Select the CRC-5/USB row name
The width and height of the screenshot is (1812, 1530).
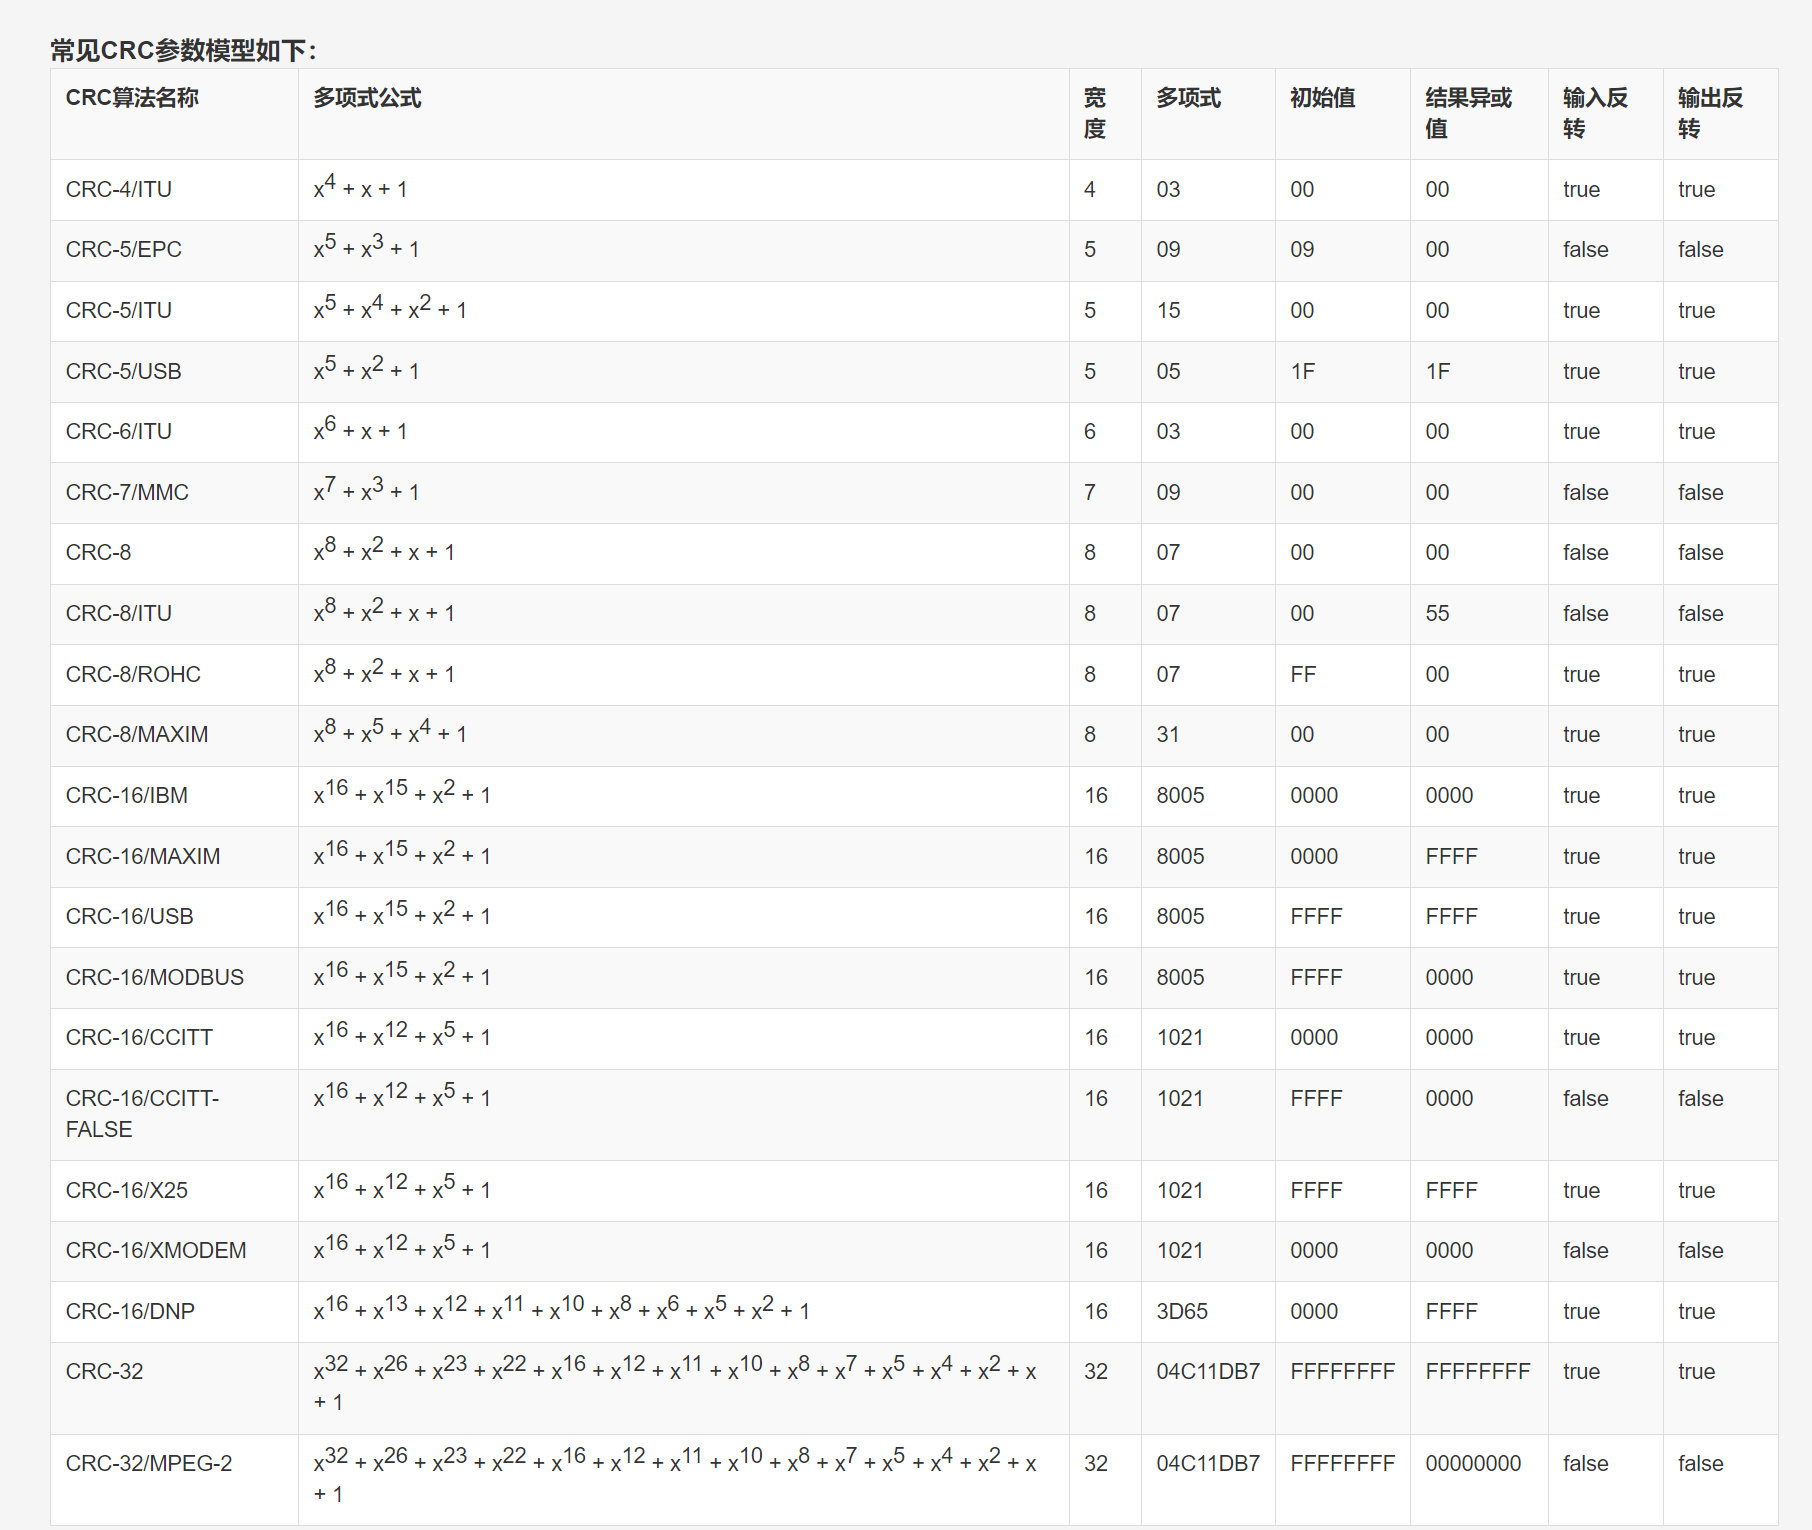coord(124,372)
